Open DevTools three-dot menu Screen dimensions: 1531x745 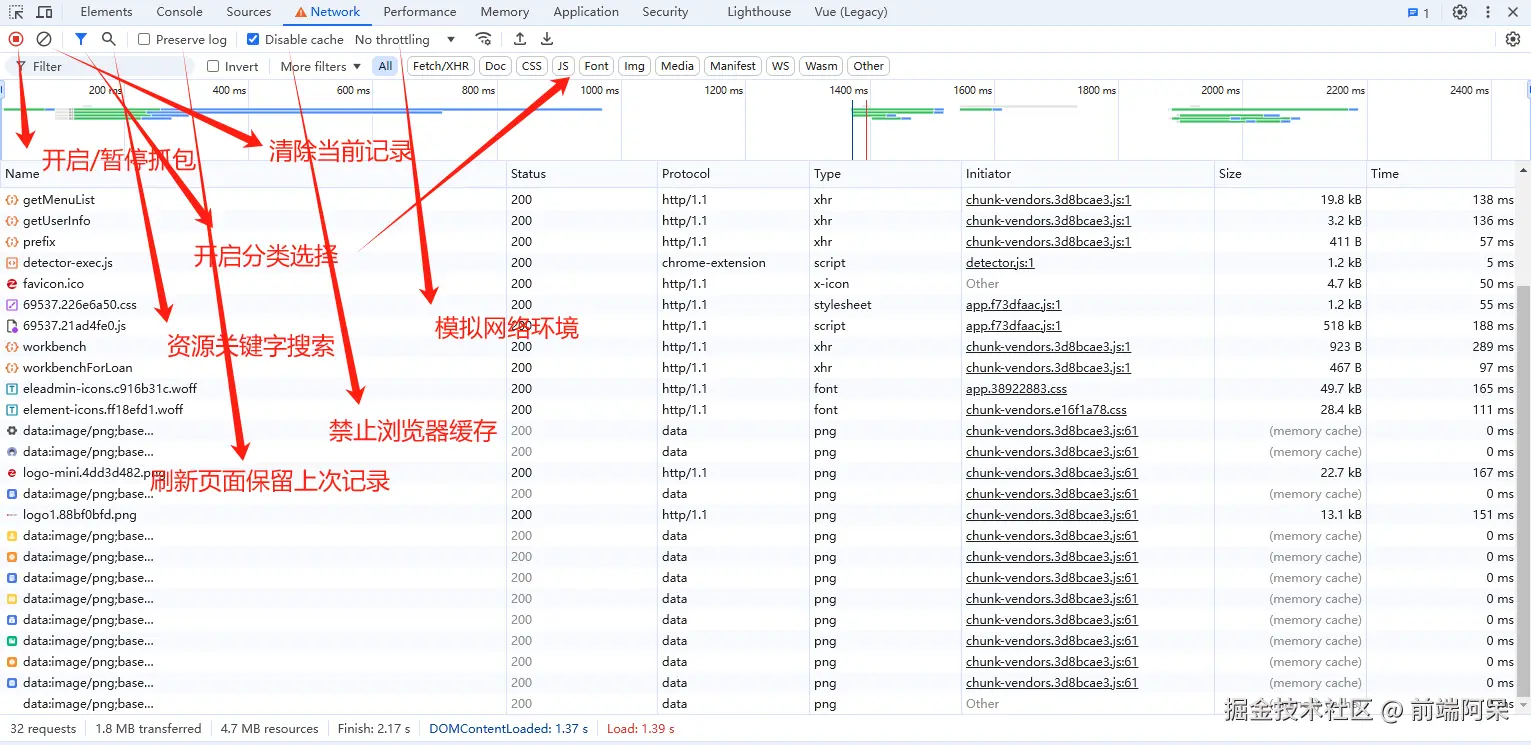[x=1488, y=12]
